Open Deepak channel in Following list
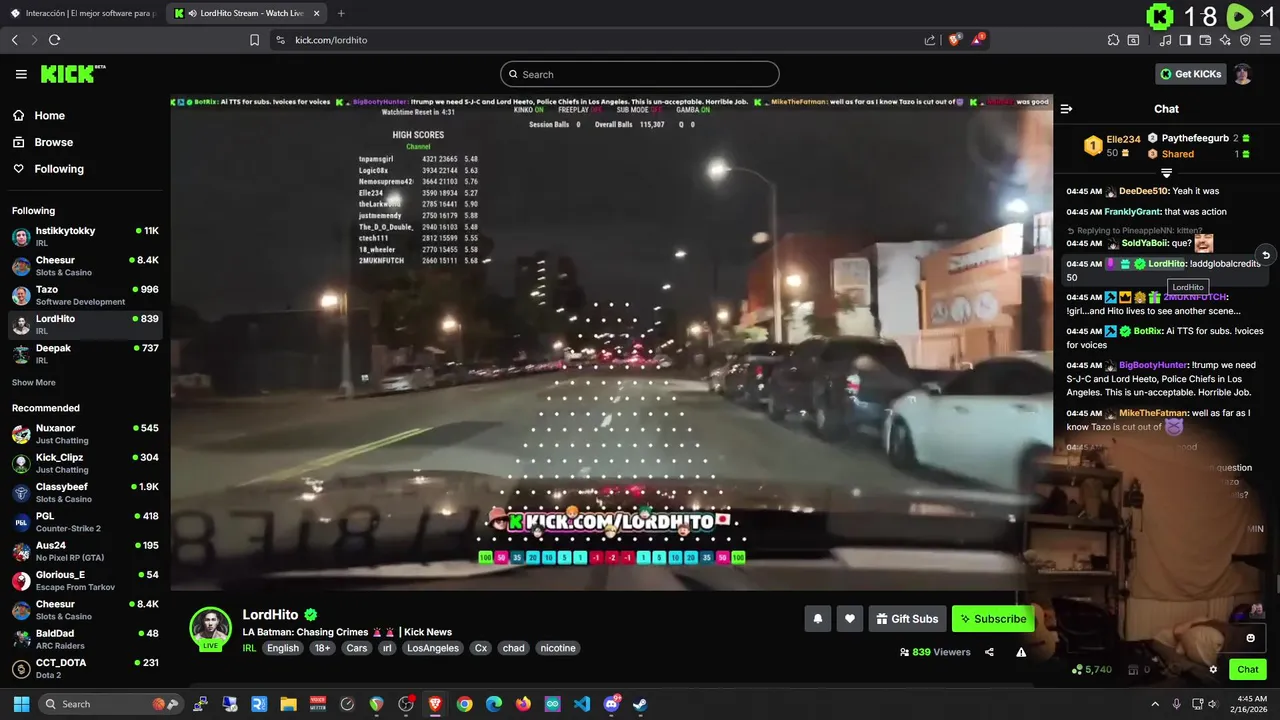Viewport: 1280px width, 720px height. point(85,354)
